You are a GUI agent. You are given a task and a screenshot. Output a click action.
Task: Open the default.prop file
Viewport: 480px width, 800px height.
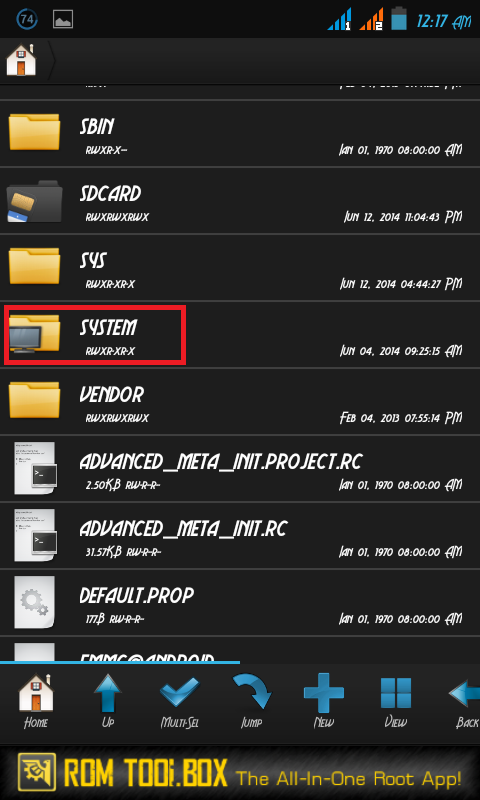coord(240,603)
